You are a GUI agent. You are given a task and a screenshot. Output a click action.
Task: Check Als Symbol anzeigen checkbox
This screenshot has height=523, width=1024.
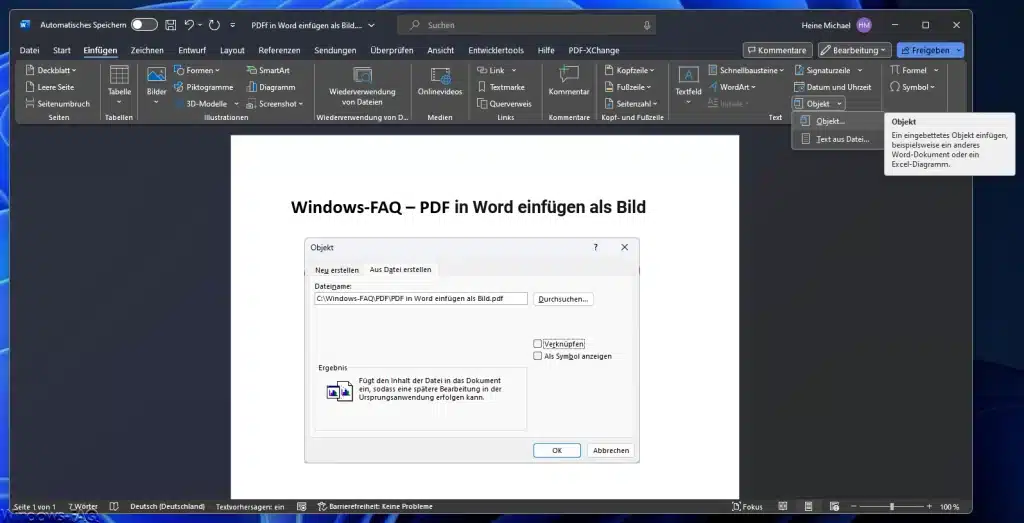tap(537, 357)
